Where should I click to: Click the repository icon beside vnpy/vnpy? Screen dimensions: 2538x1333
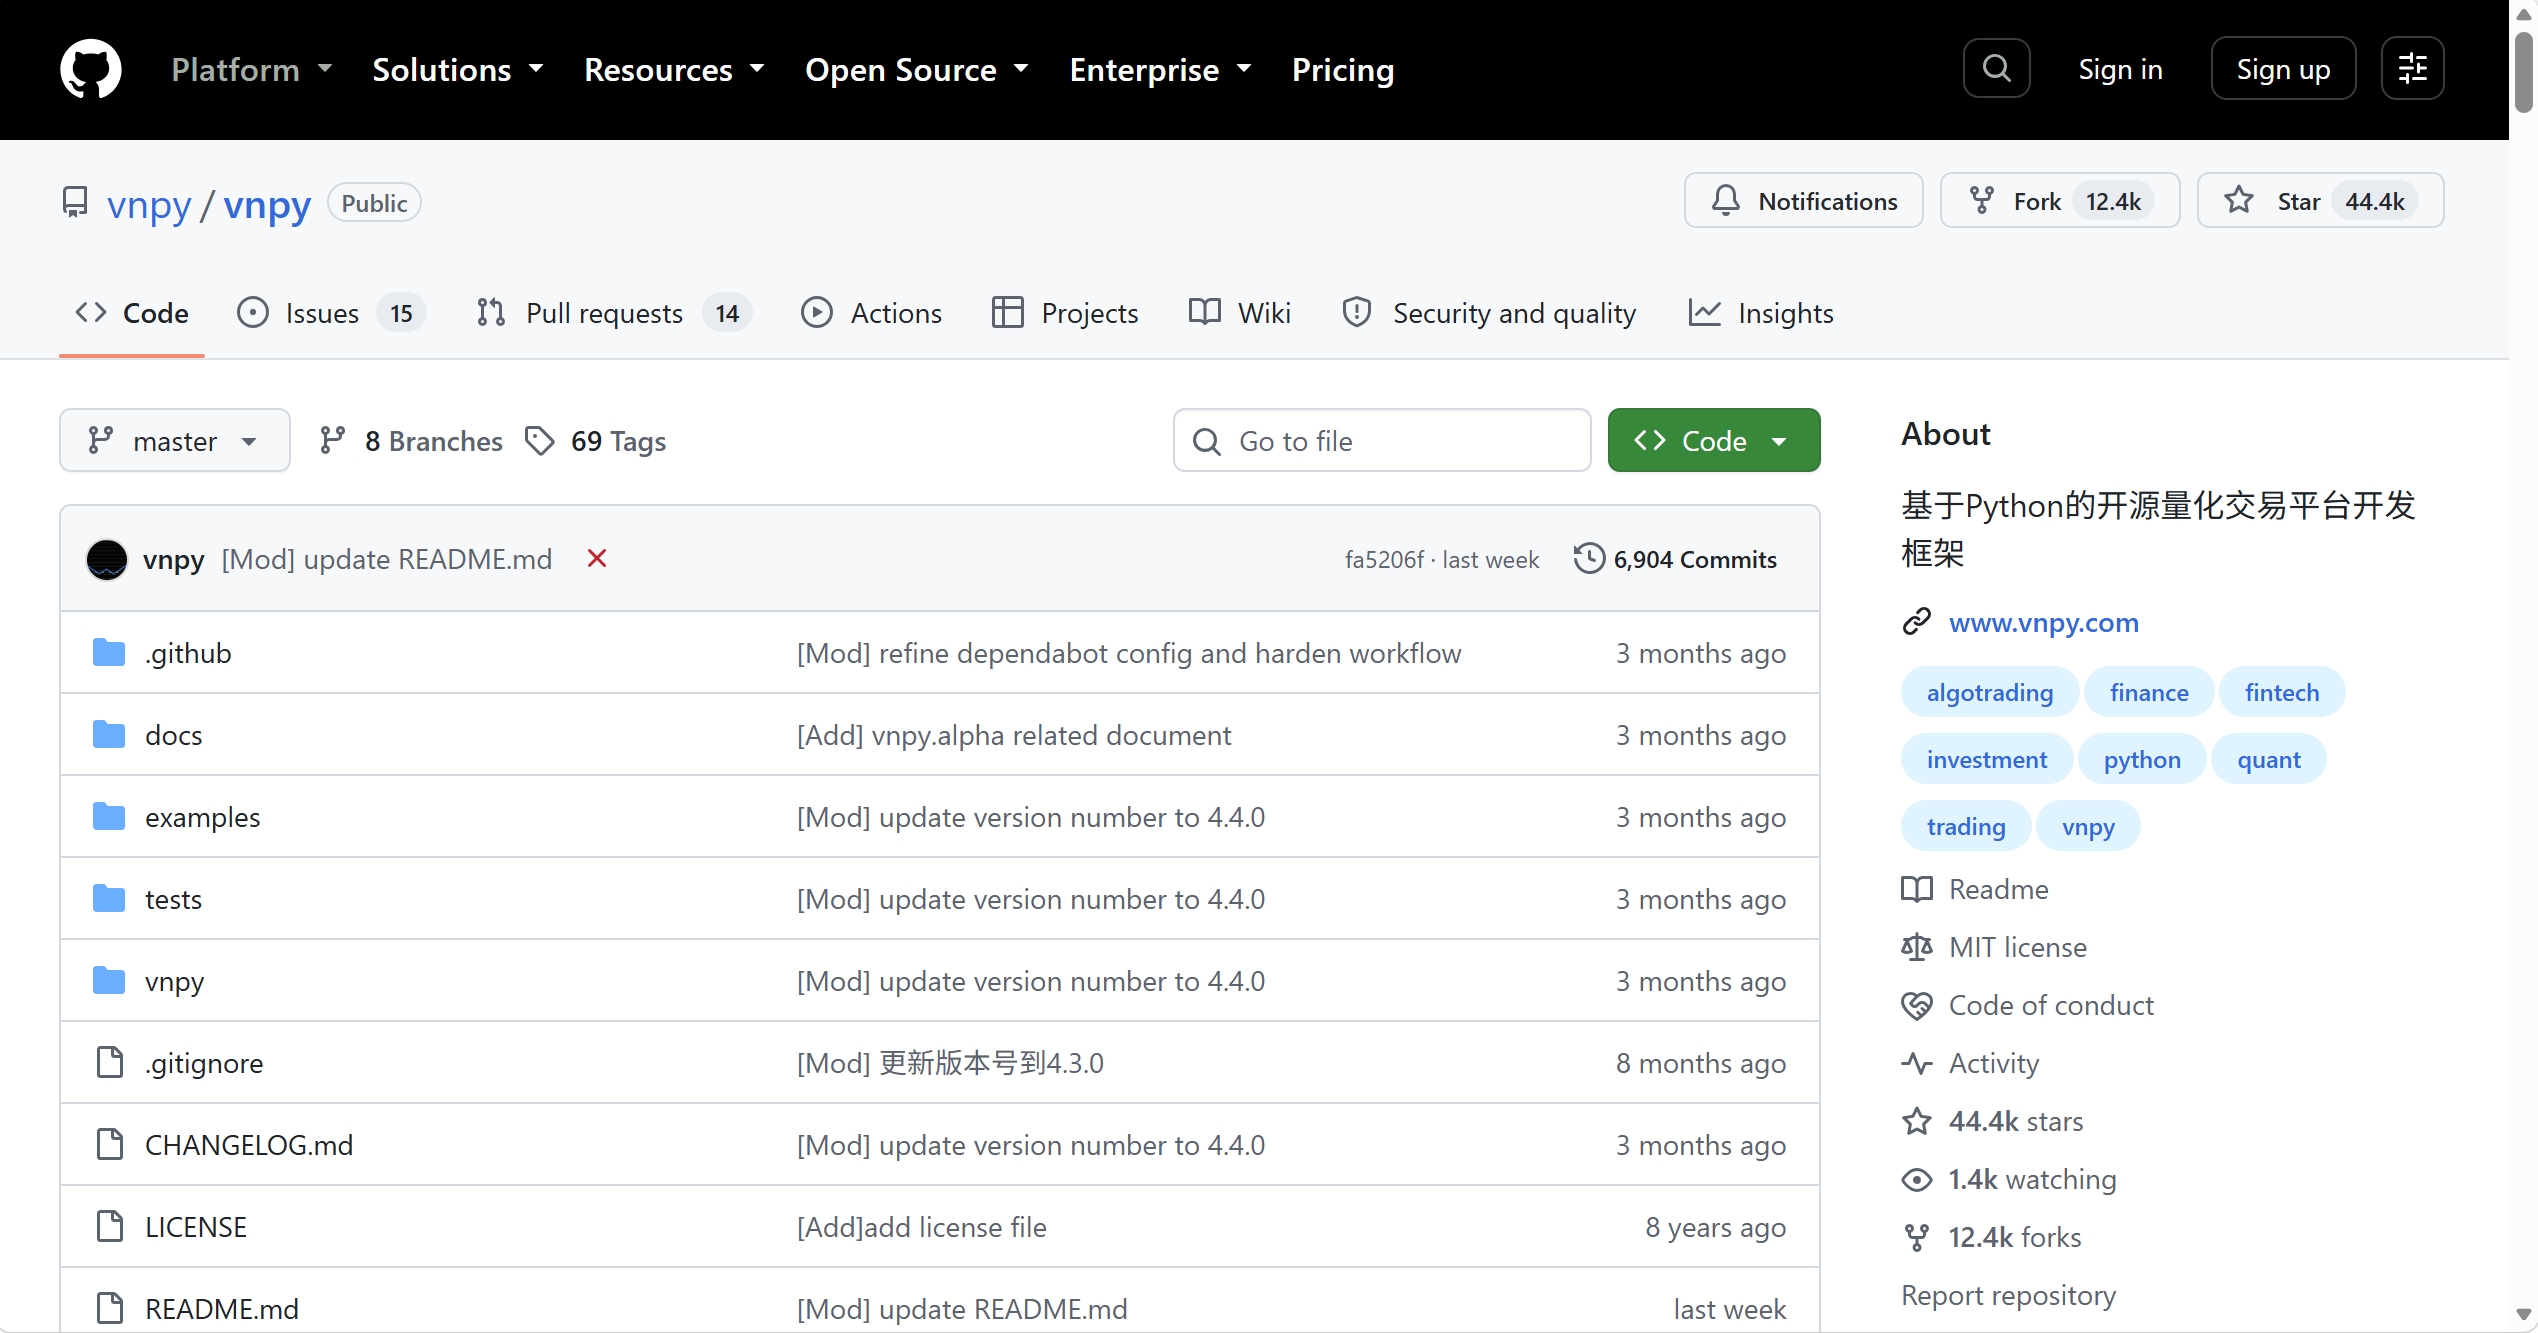pyautogui.click(x=75, y=203)
